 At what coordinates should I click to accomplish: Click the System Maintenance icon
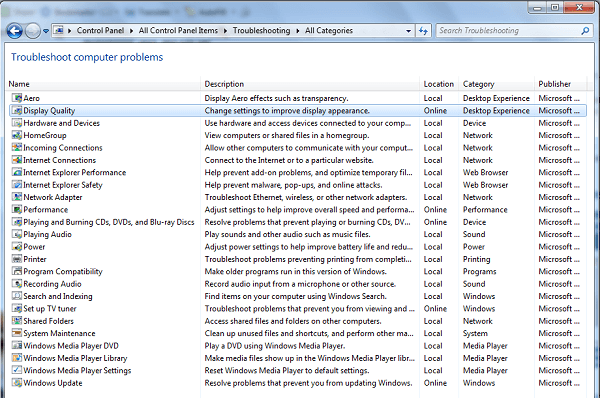point(17,333)
